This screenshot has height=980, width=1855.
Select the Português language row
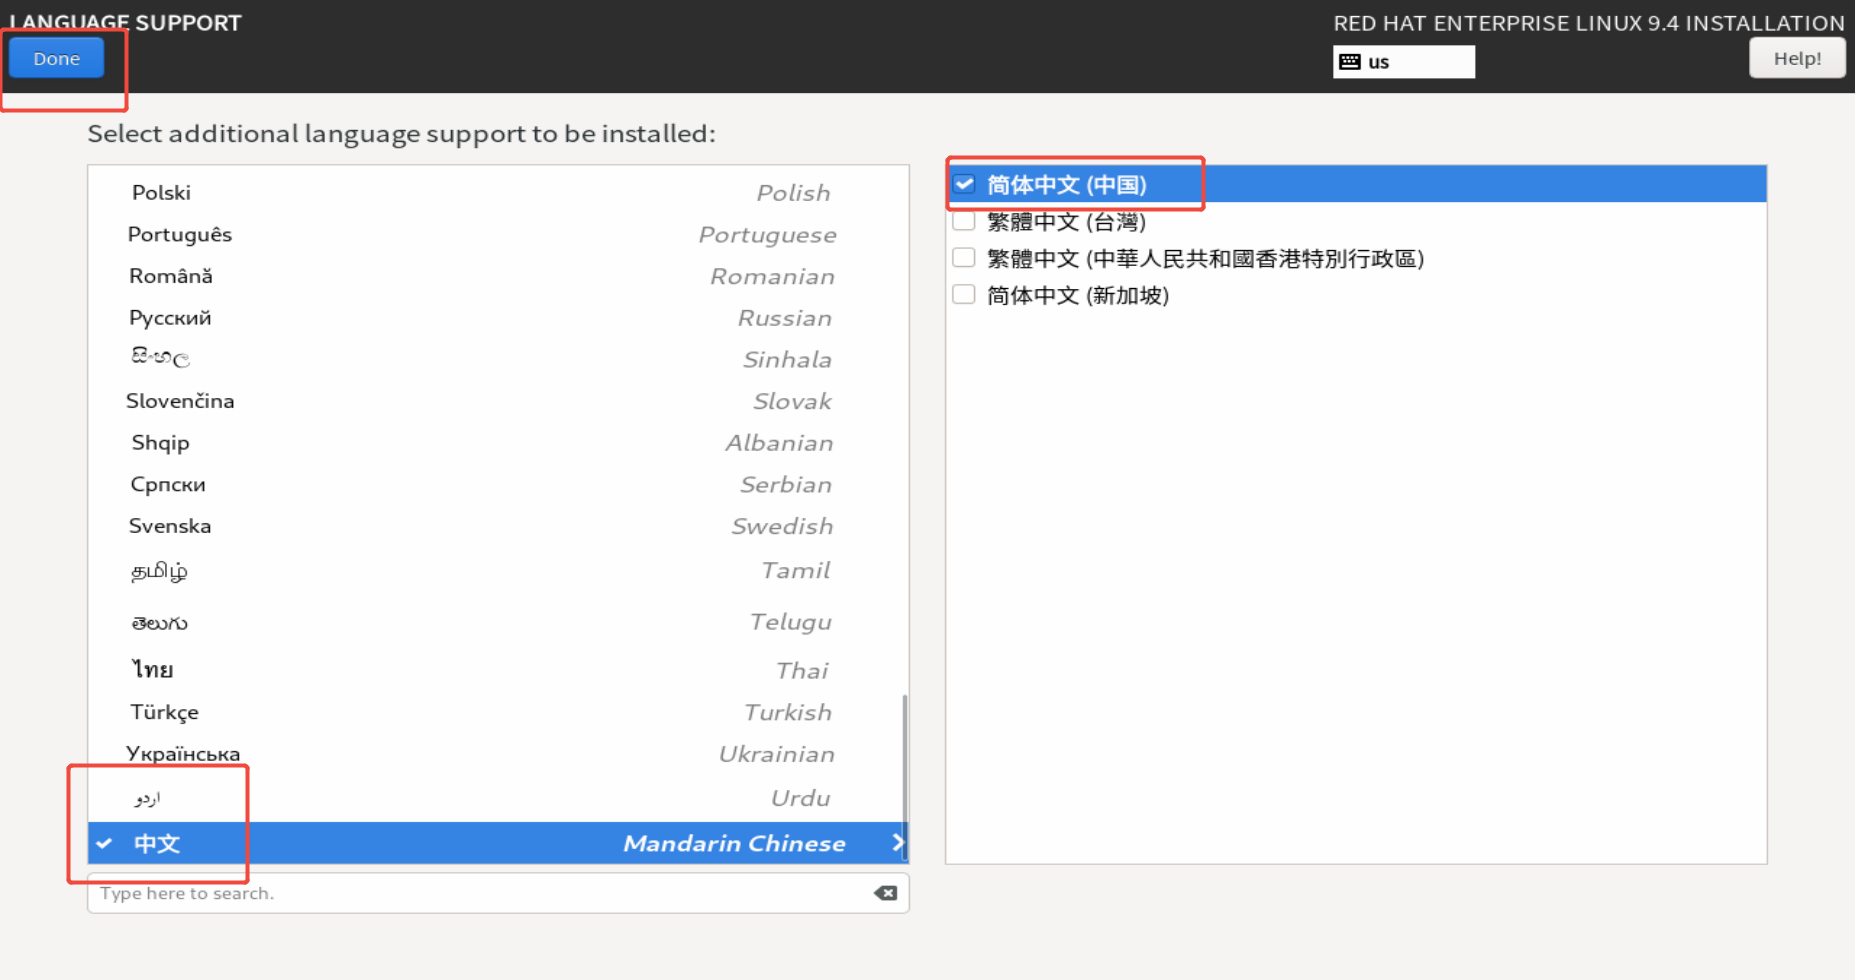498,234
